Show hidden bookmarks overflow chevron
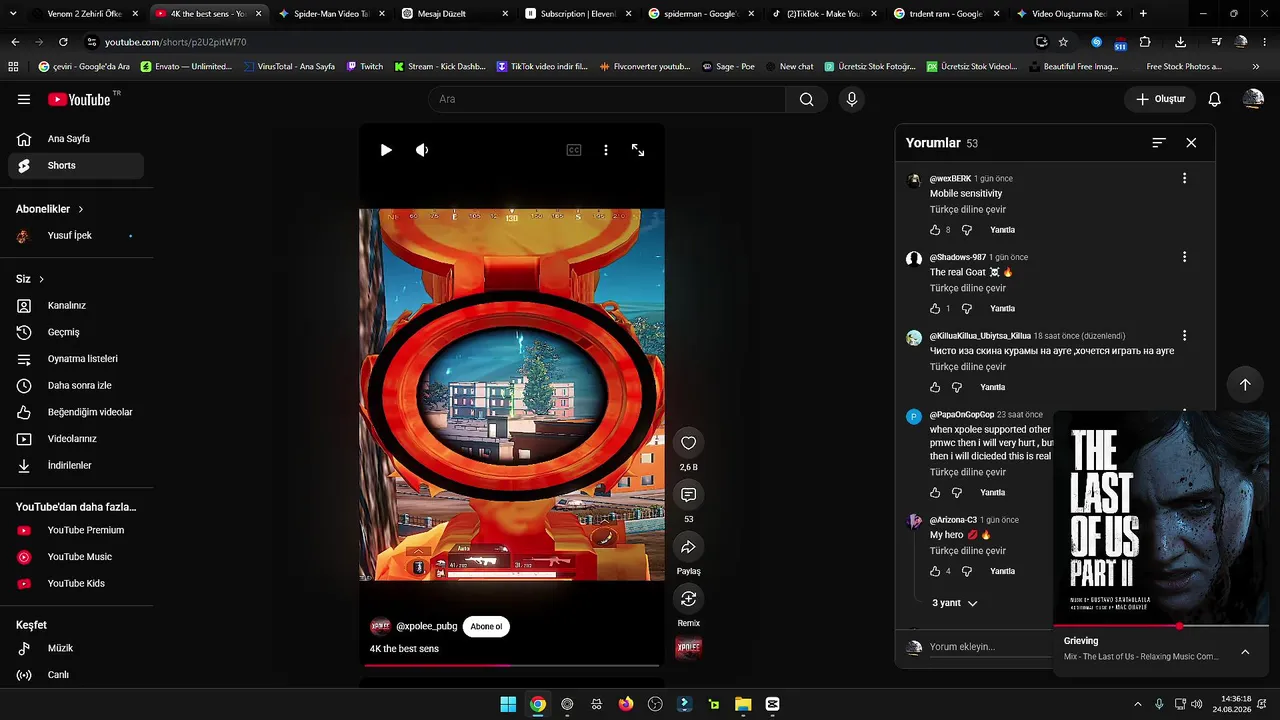Viewport: 1280px width, 720px height. tap(1255, 67)
